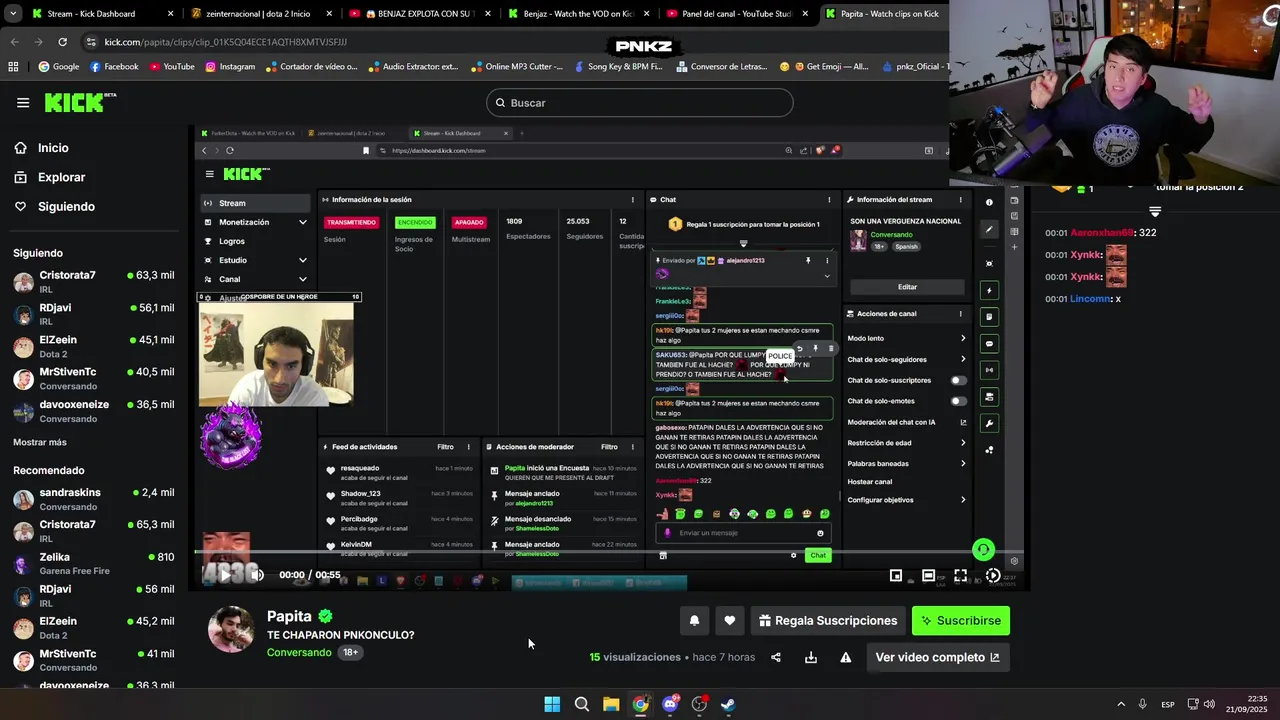
Task: Open the Windows Start menu
Action: tap(552, 704)
